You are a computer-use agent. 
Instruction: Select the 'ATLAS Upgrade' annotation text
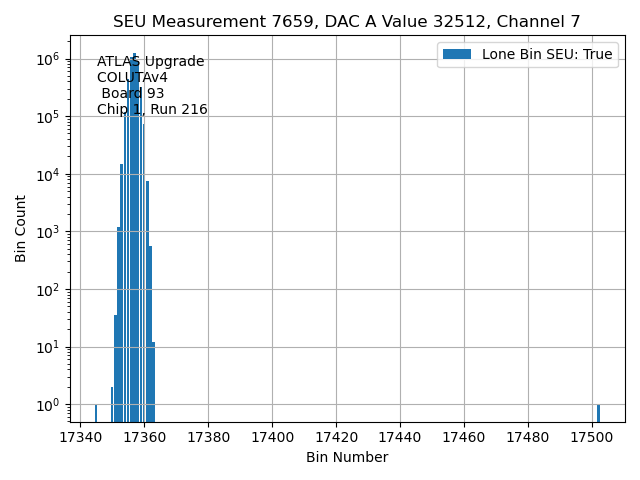151,62
